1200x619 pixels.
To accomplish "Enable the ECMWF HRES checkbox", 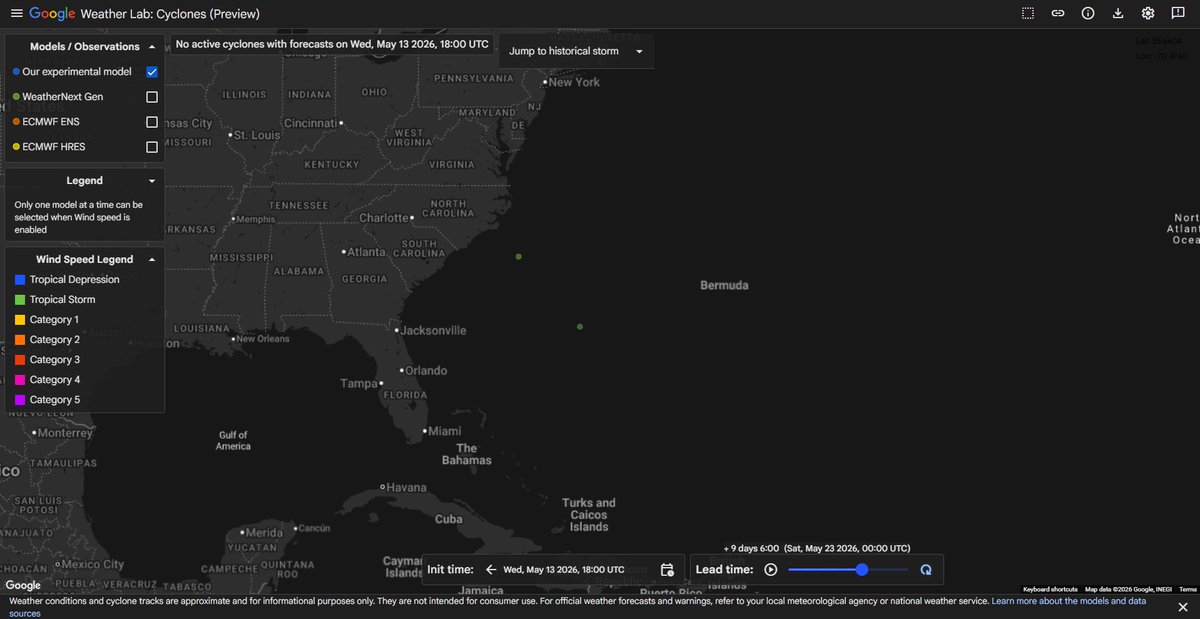I will click(x=152, y=147).
